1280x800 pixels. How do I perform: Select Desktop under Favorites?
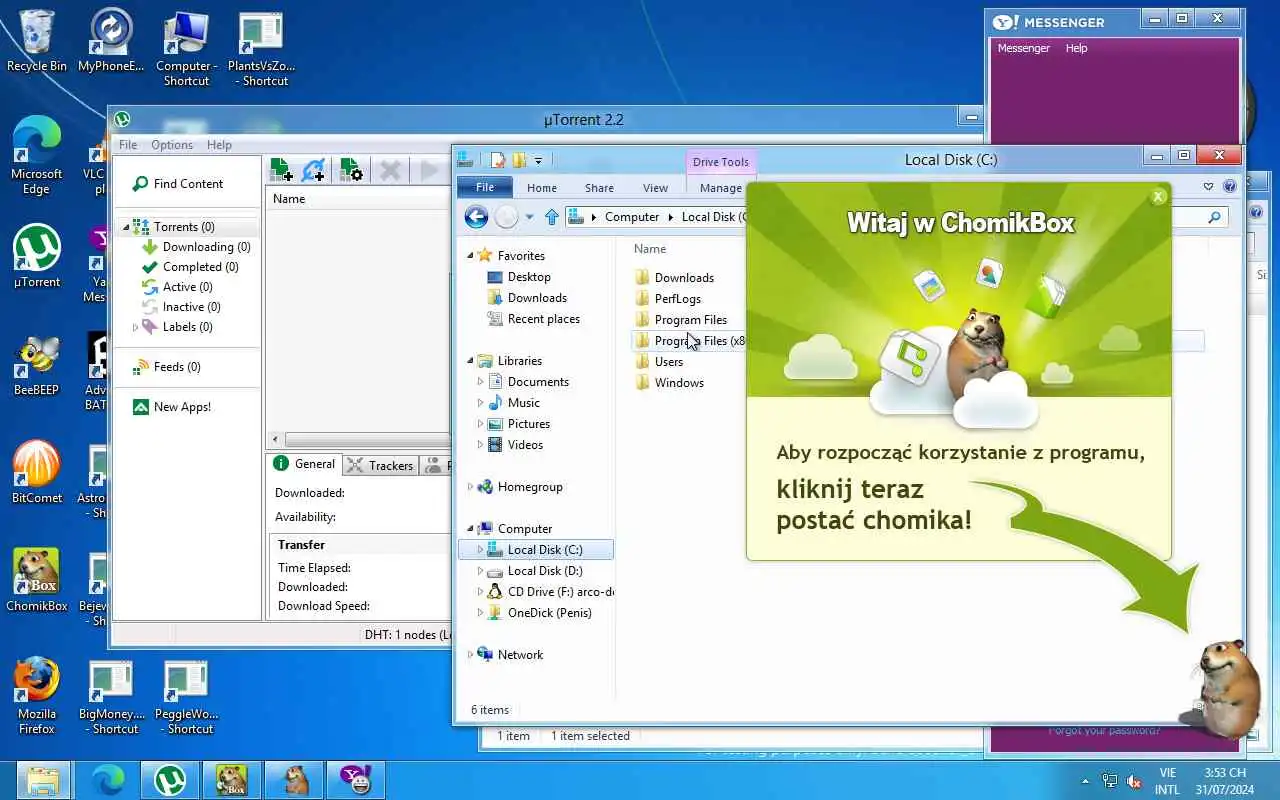(529, 277)
